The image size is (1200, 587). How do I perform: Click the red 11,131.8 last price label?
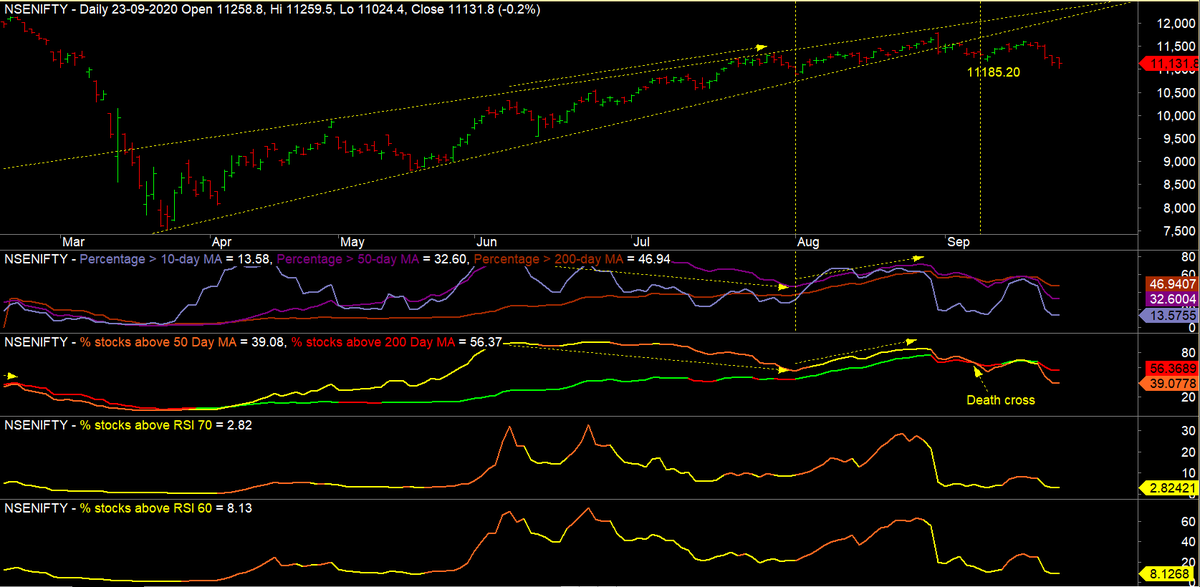pyautogui.click(x=1169, y=64)
